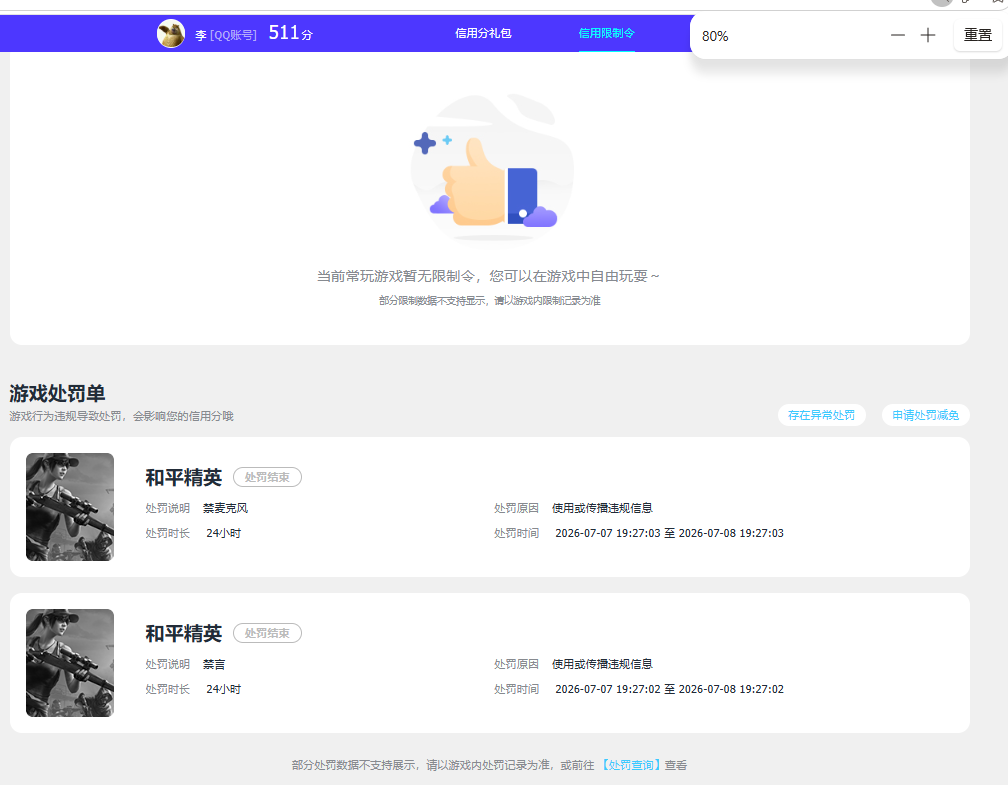Reset zoom with the 重置 button
This screenshot has height=785, width=1008.
(978, 35)
